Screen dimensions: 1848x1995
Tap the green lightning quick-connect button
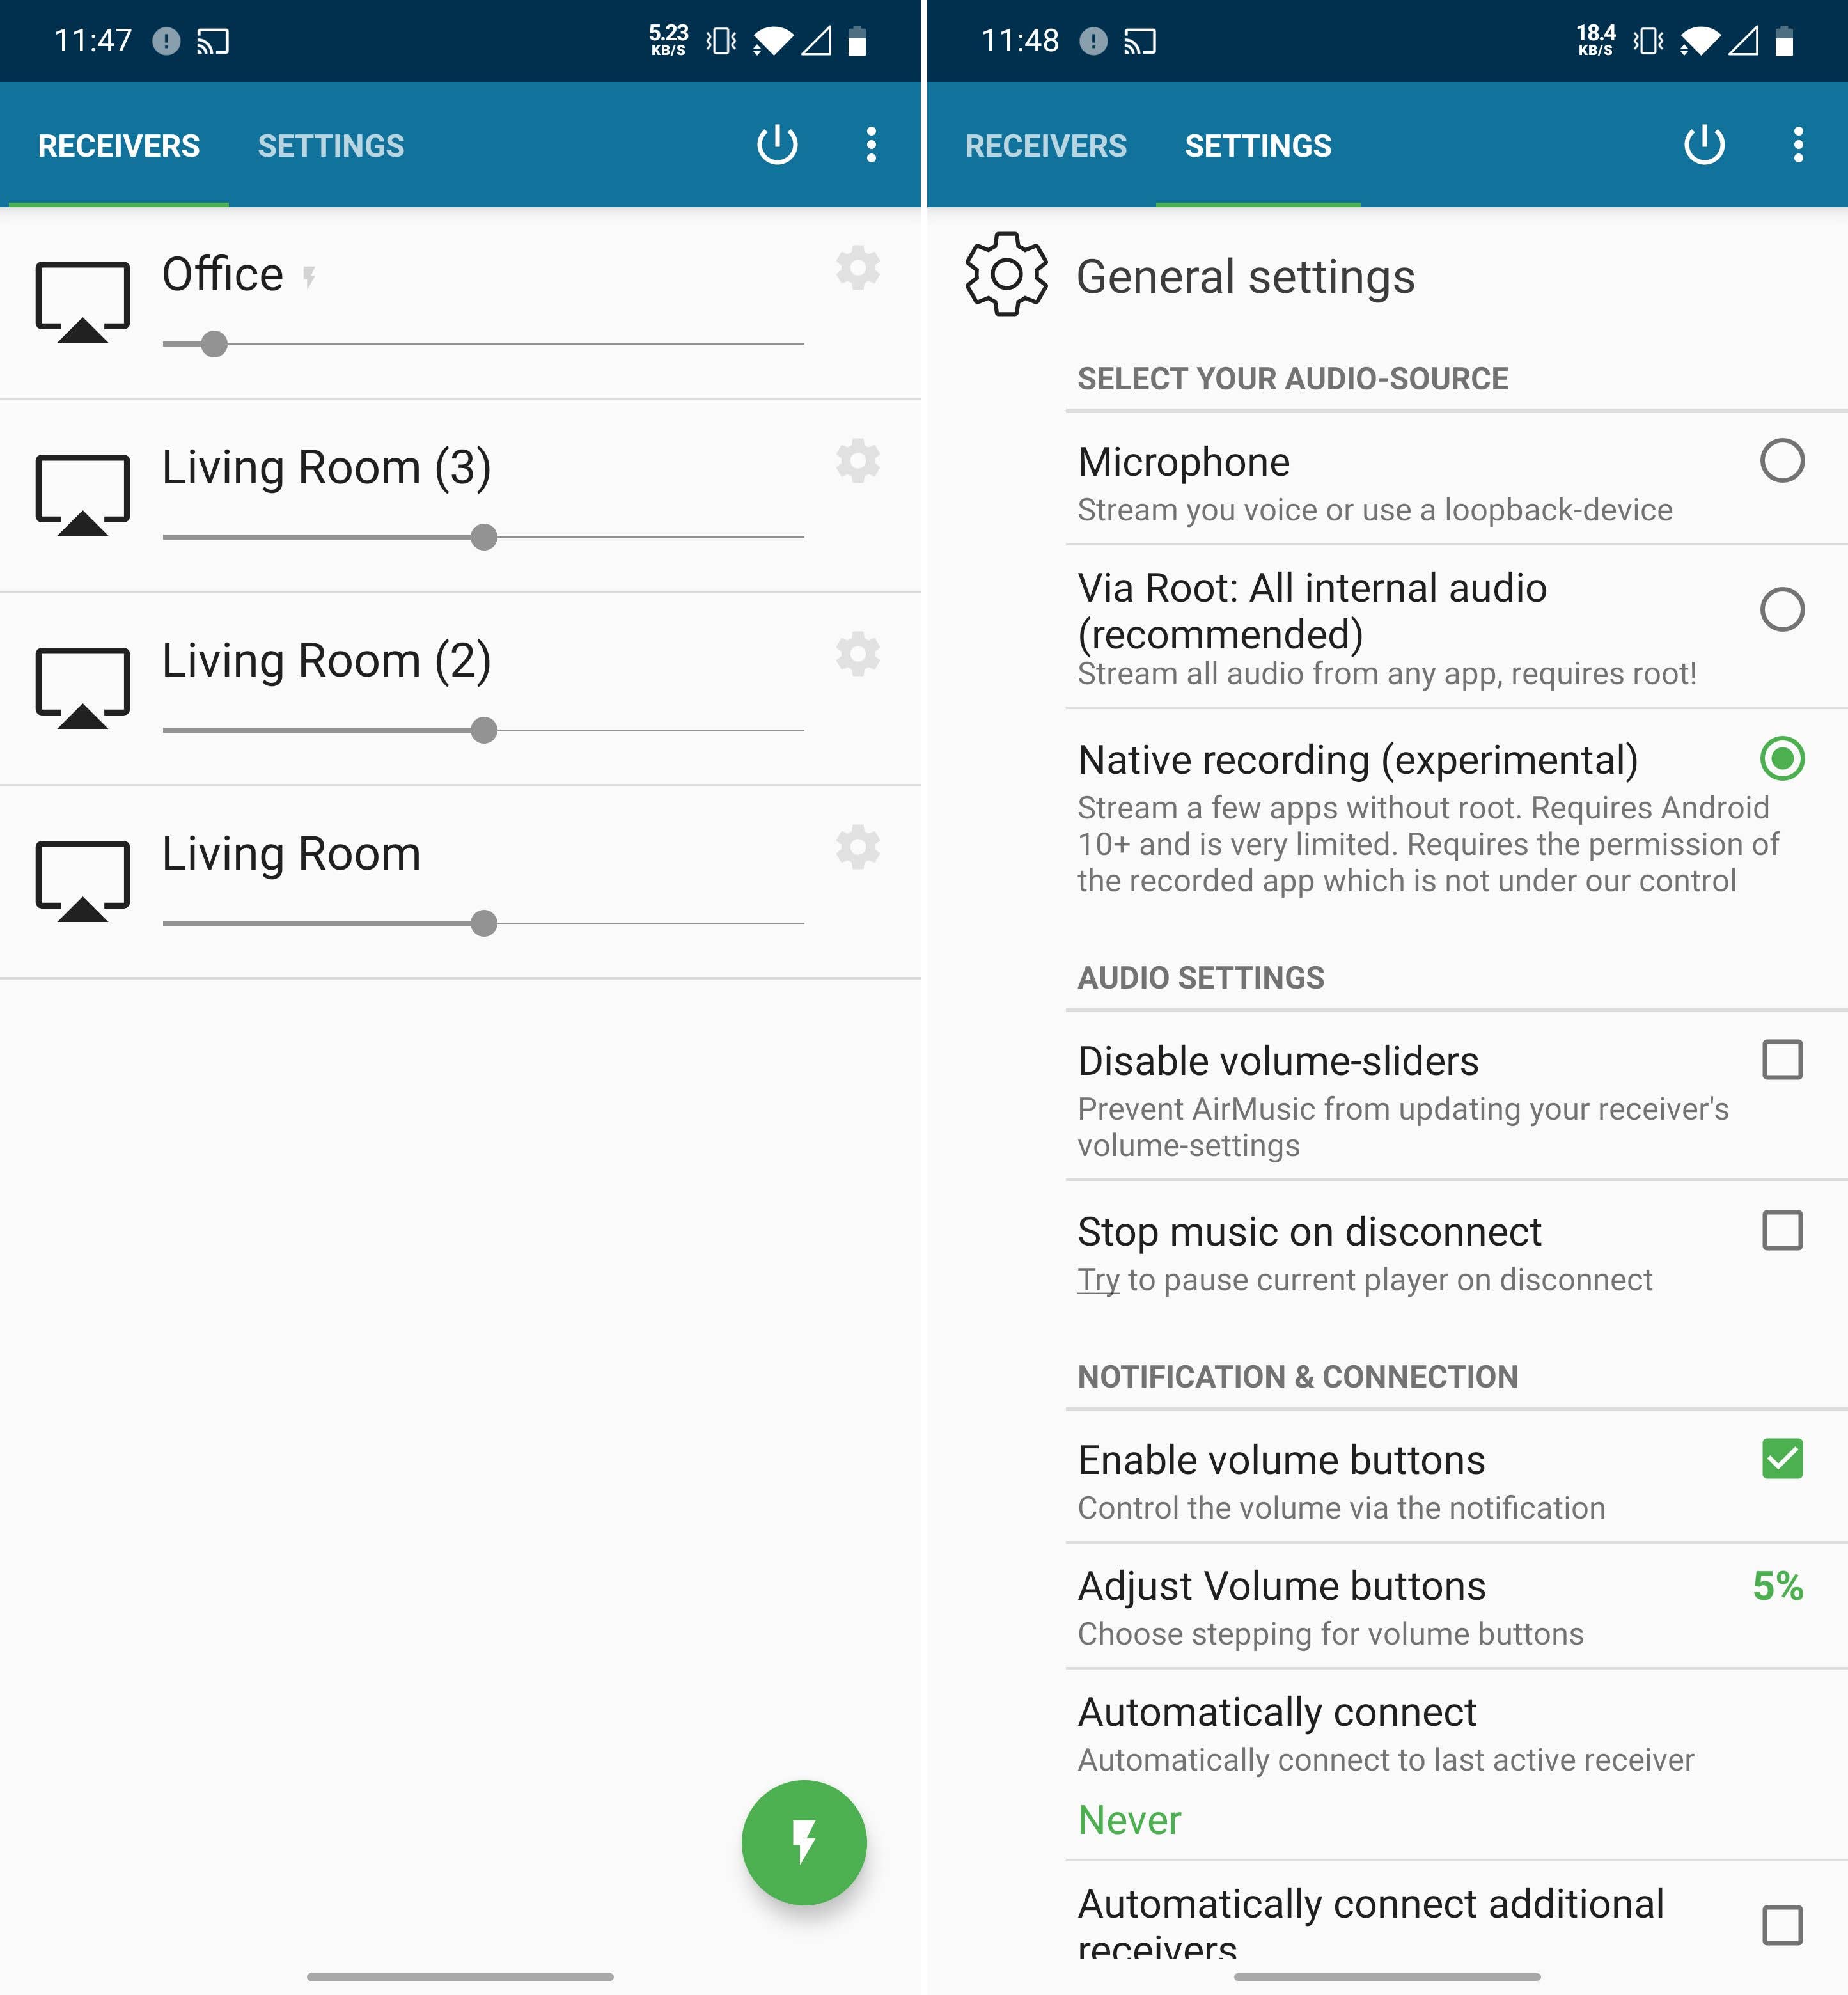point(803,1841)
